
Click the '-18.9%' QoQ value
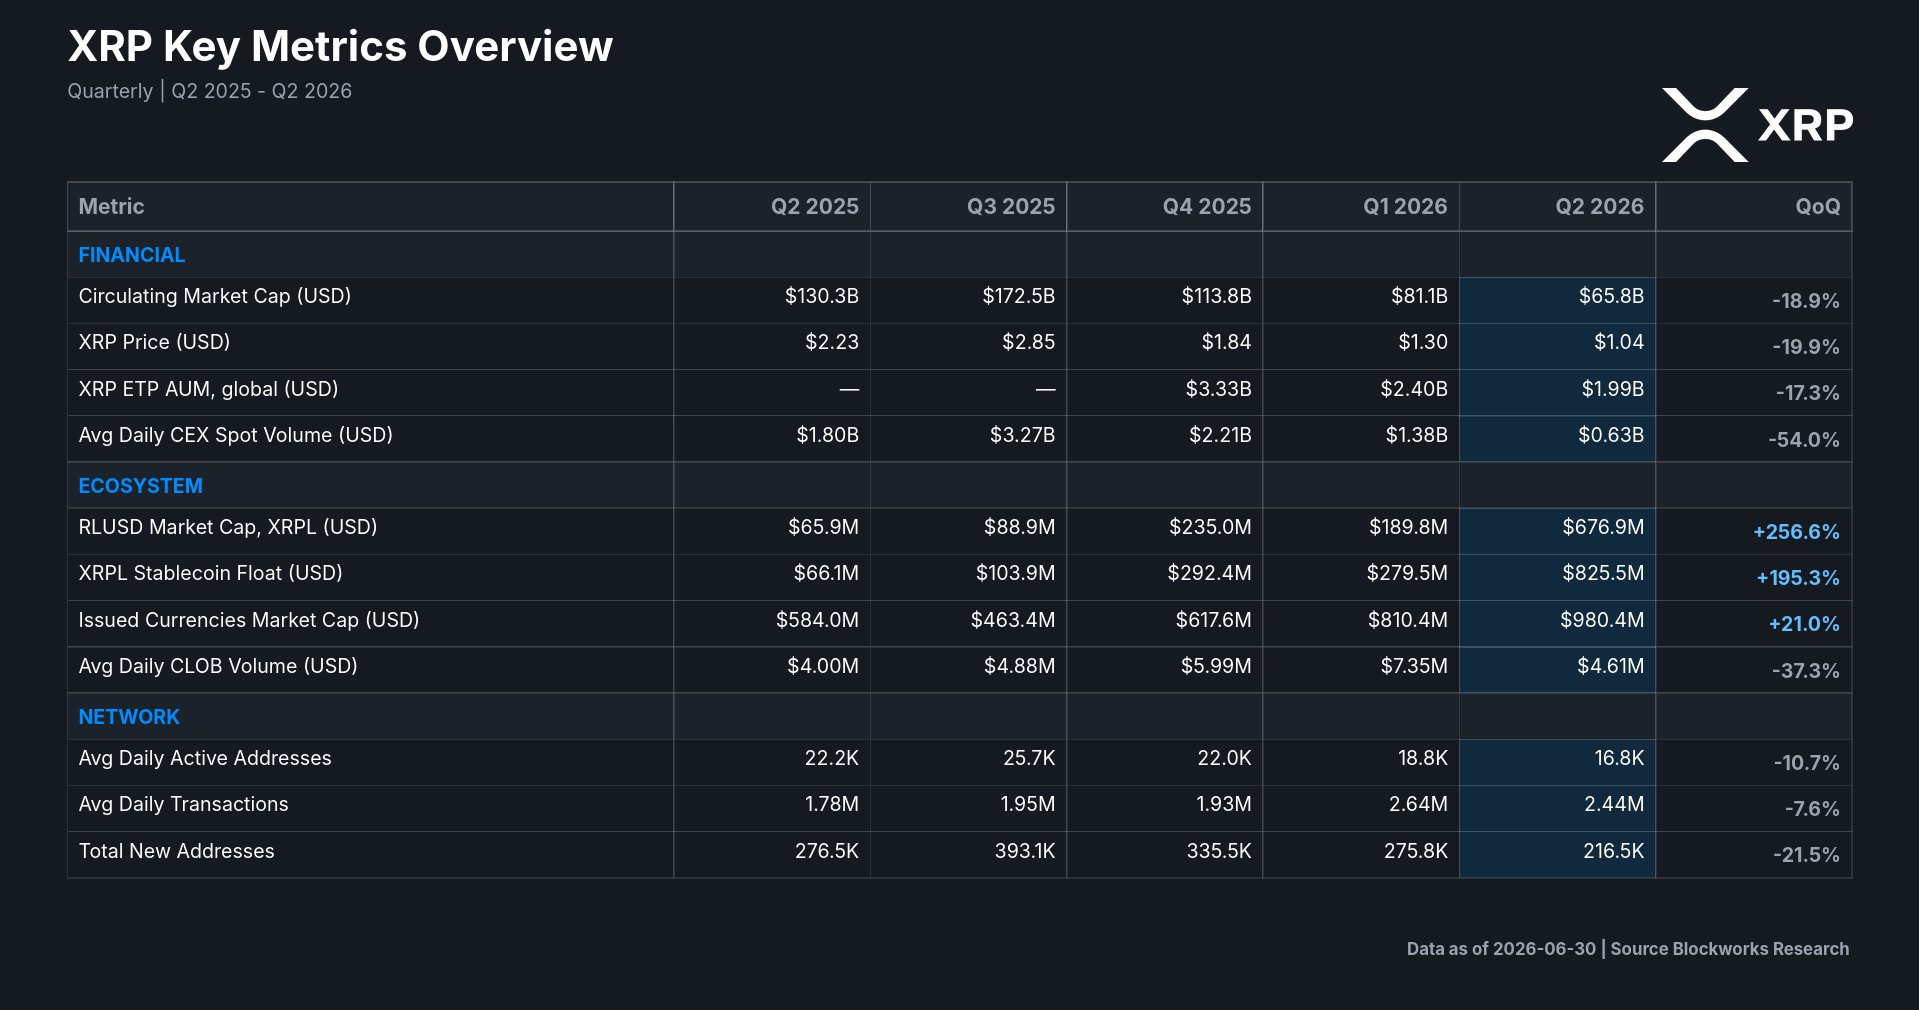coord(1806,300)
